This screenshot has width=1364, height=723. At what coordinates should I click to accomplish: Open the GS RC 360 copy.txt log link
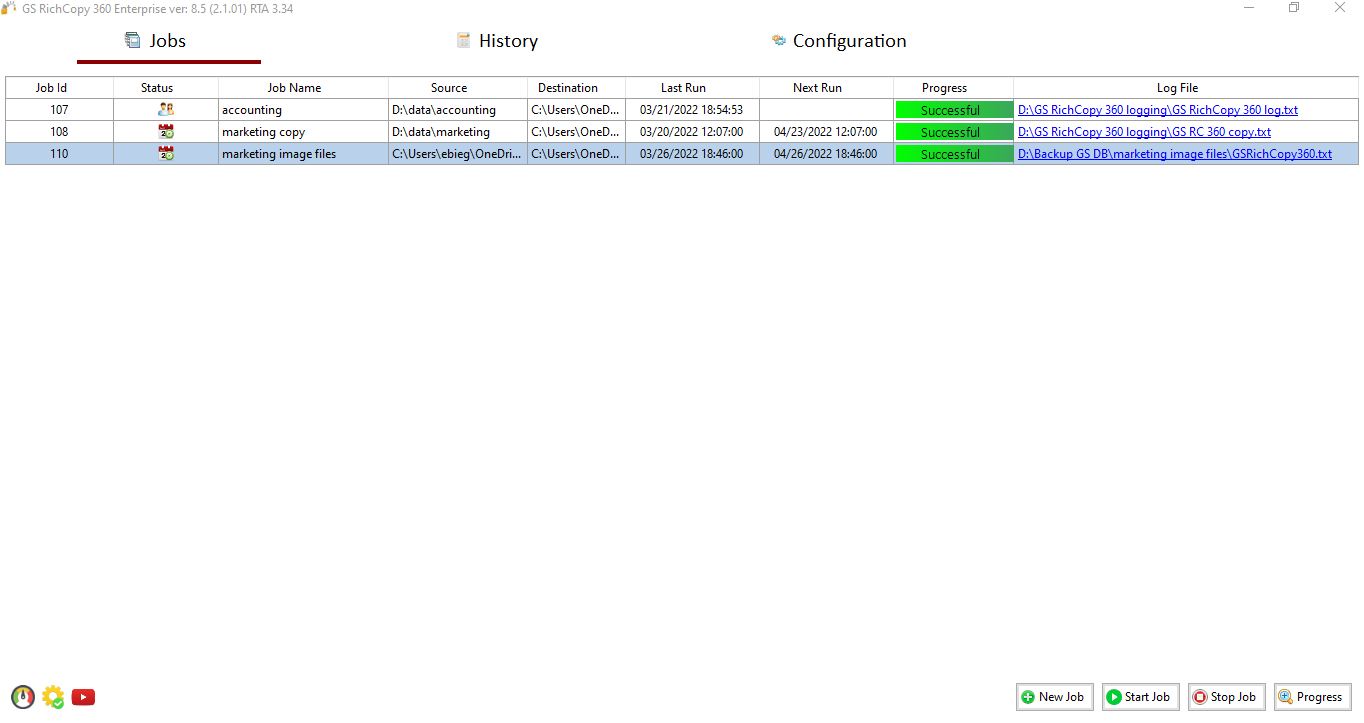point(1144,132)
